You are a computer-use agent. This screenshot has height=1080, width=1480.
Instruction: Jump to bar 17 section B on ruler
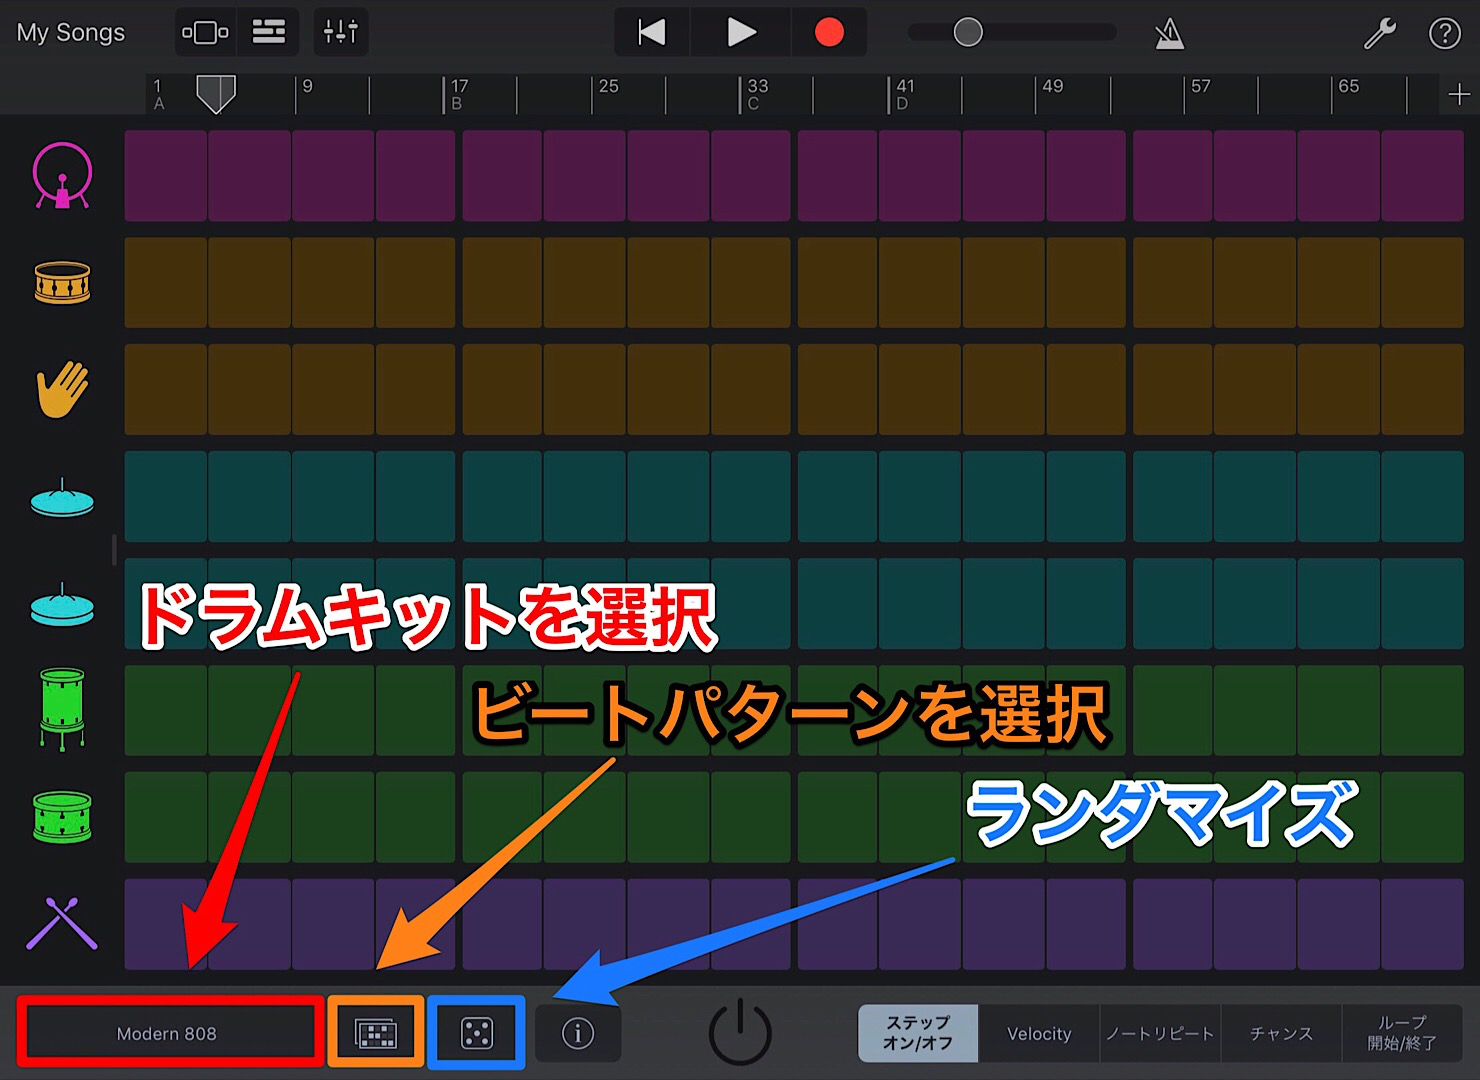(459, 94)
